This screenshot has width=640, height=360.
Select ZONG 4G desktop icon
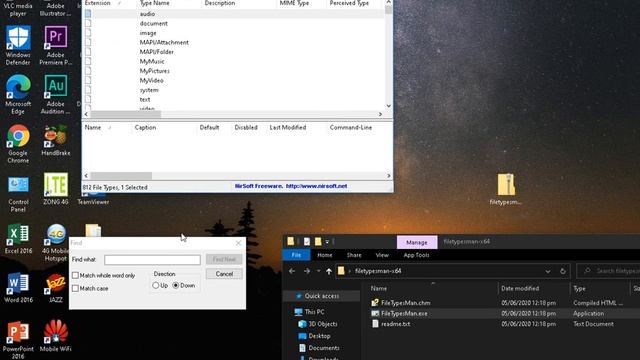coord(56,189)
